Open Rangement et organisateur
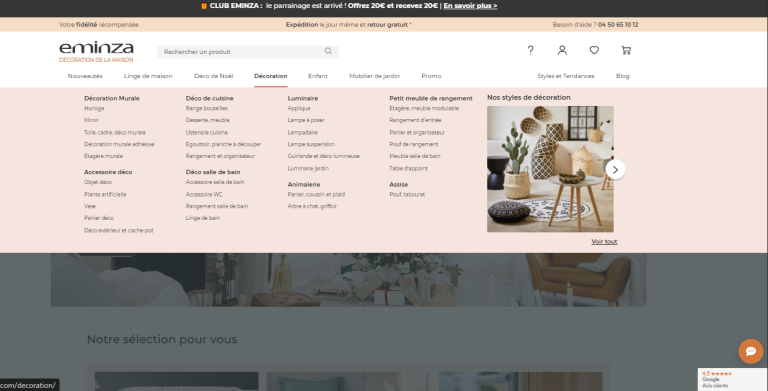The width and height of the screenshot is (768, 391). pyautogui.click(x=220, y=156)
